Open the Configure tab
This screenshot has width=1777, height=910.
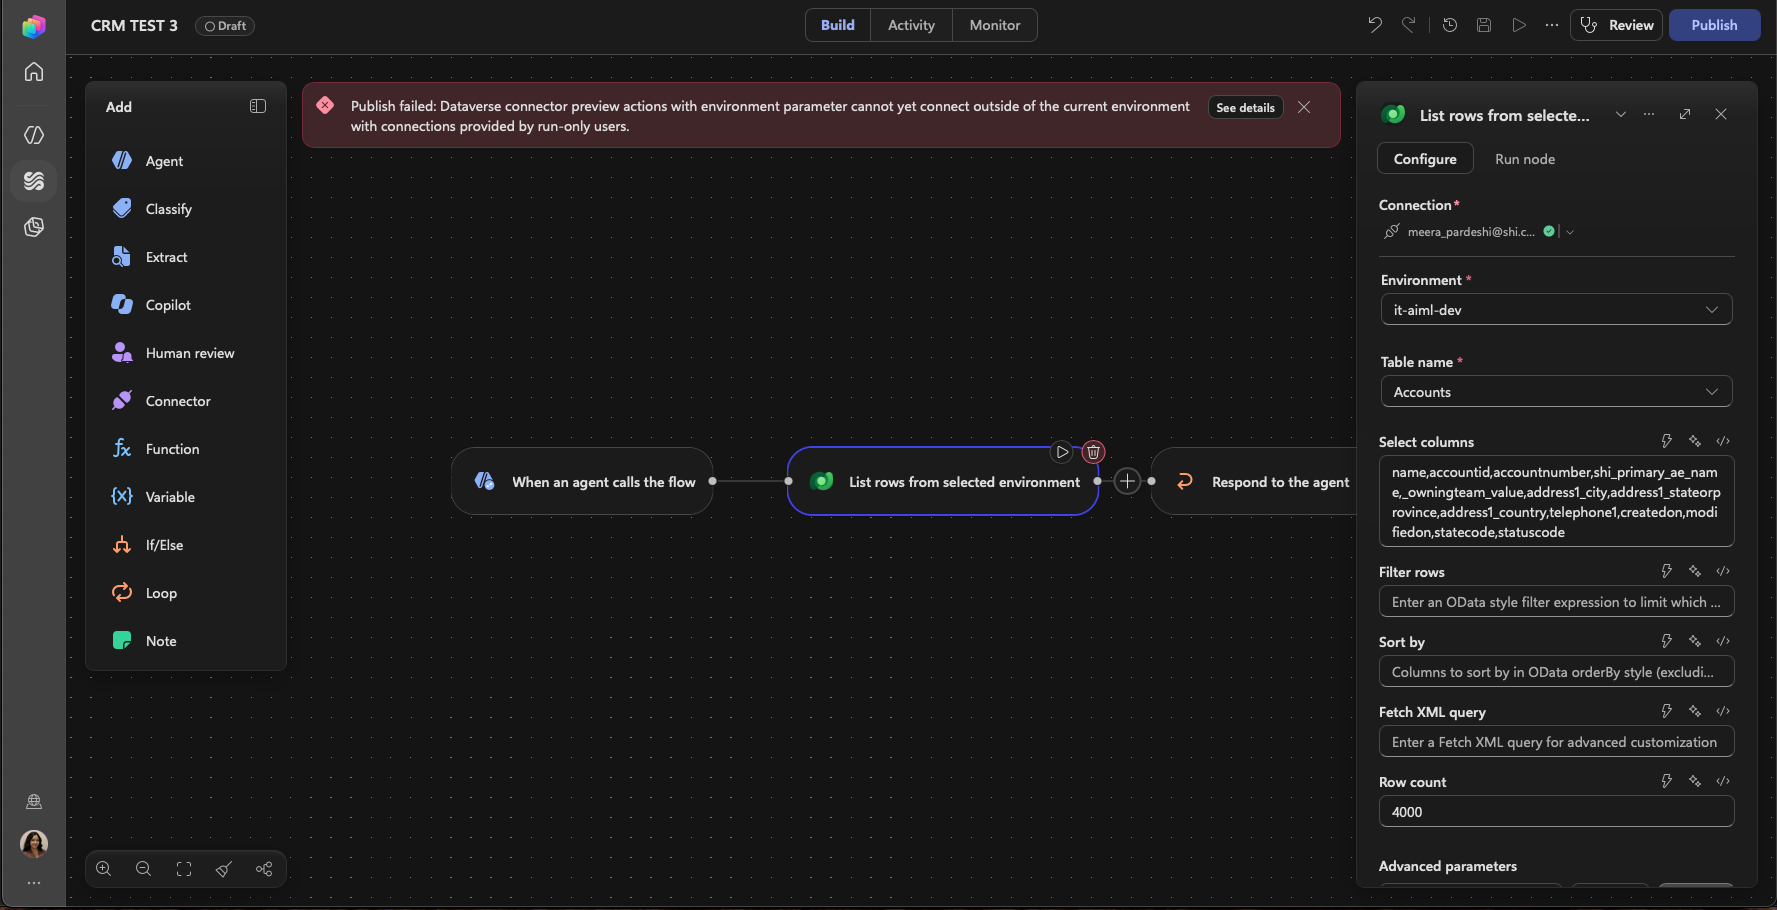1425,159
